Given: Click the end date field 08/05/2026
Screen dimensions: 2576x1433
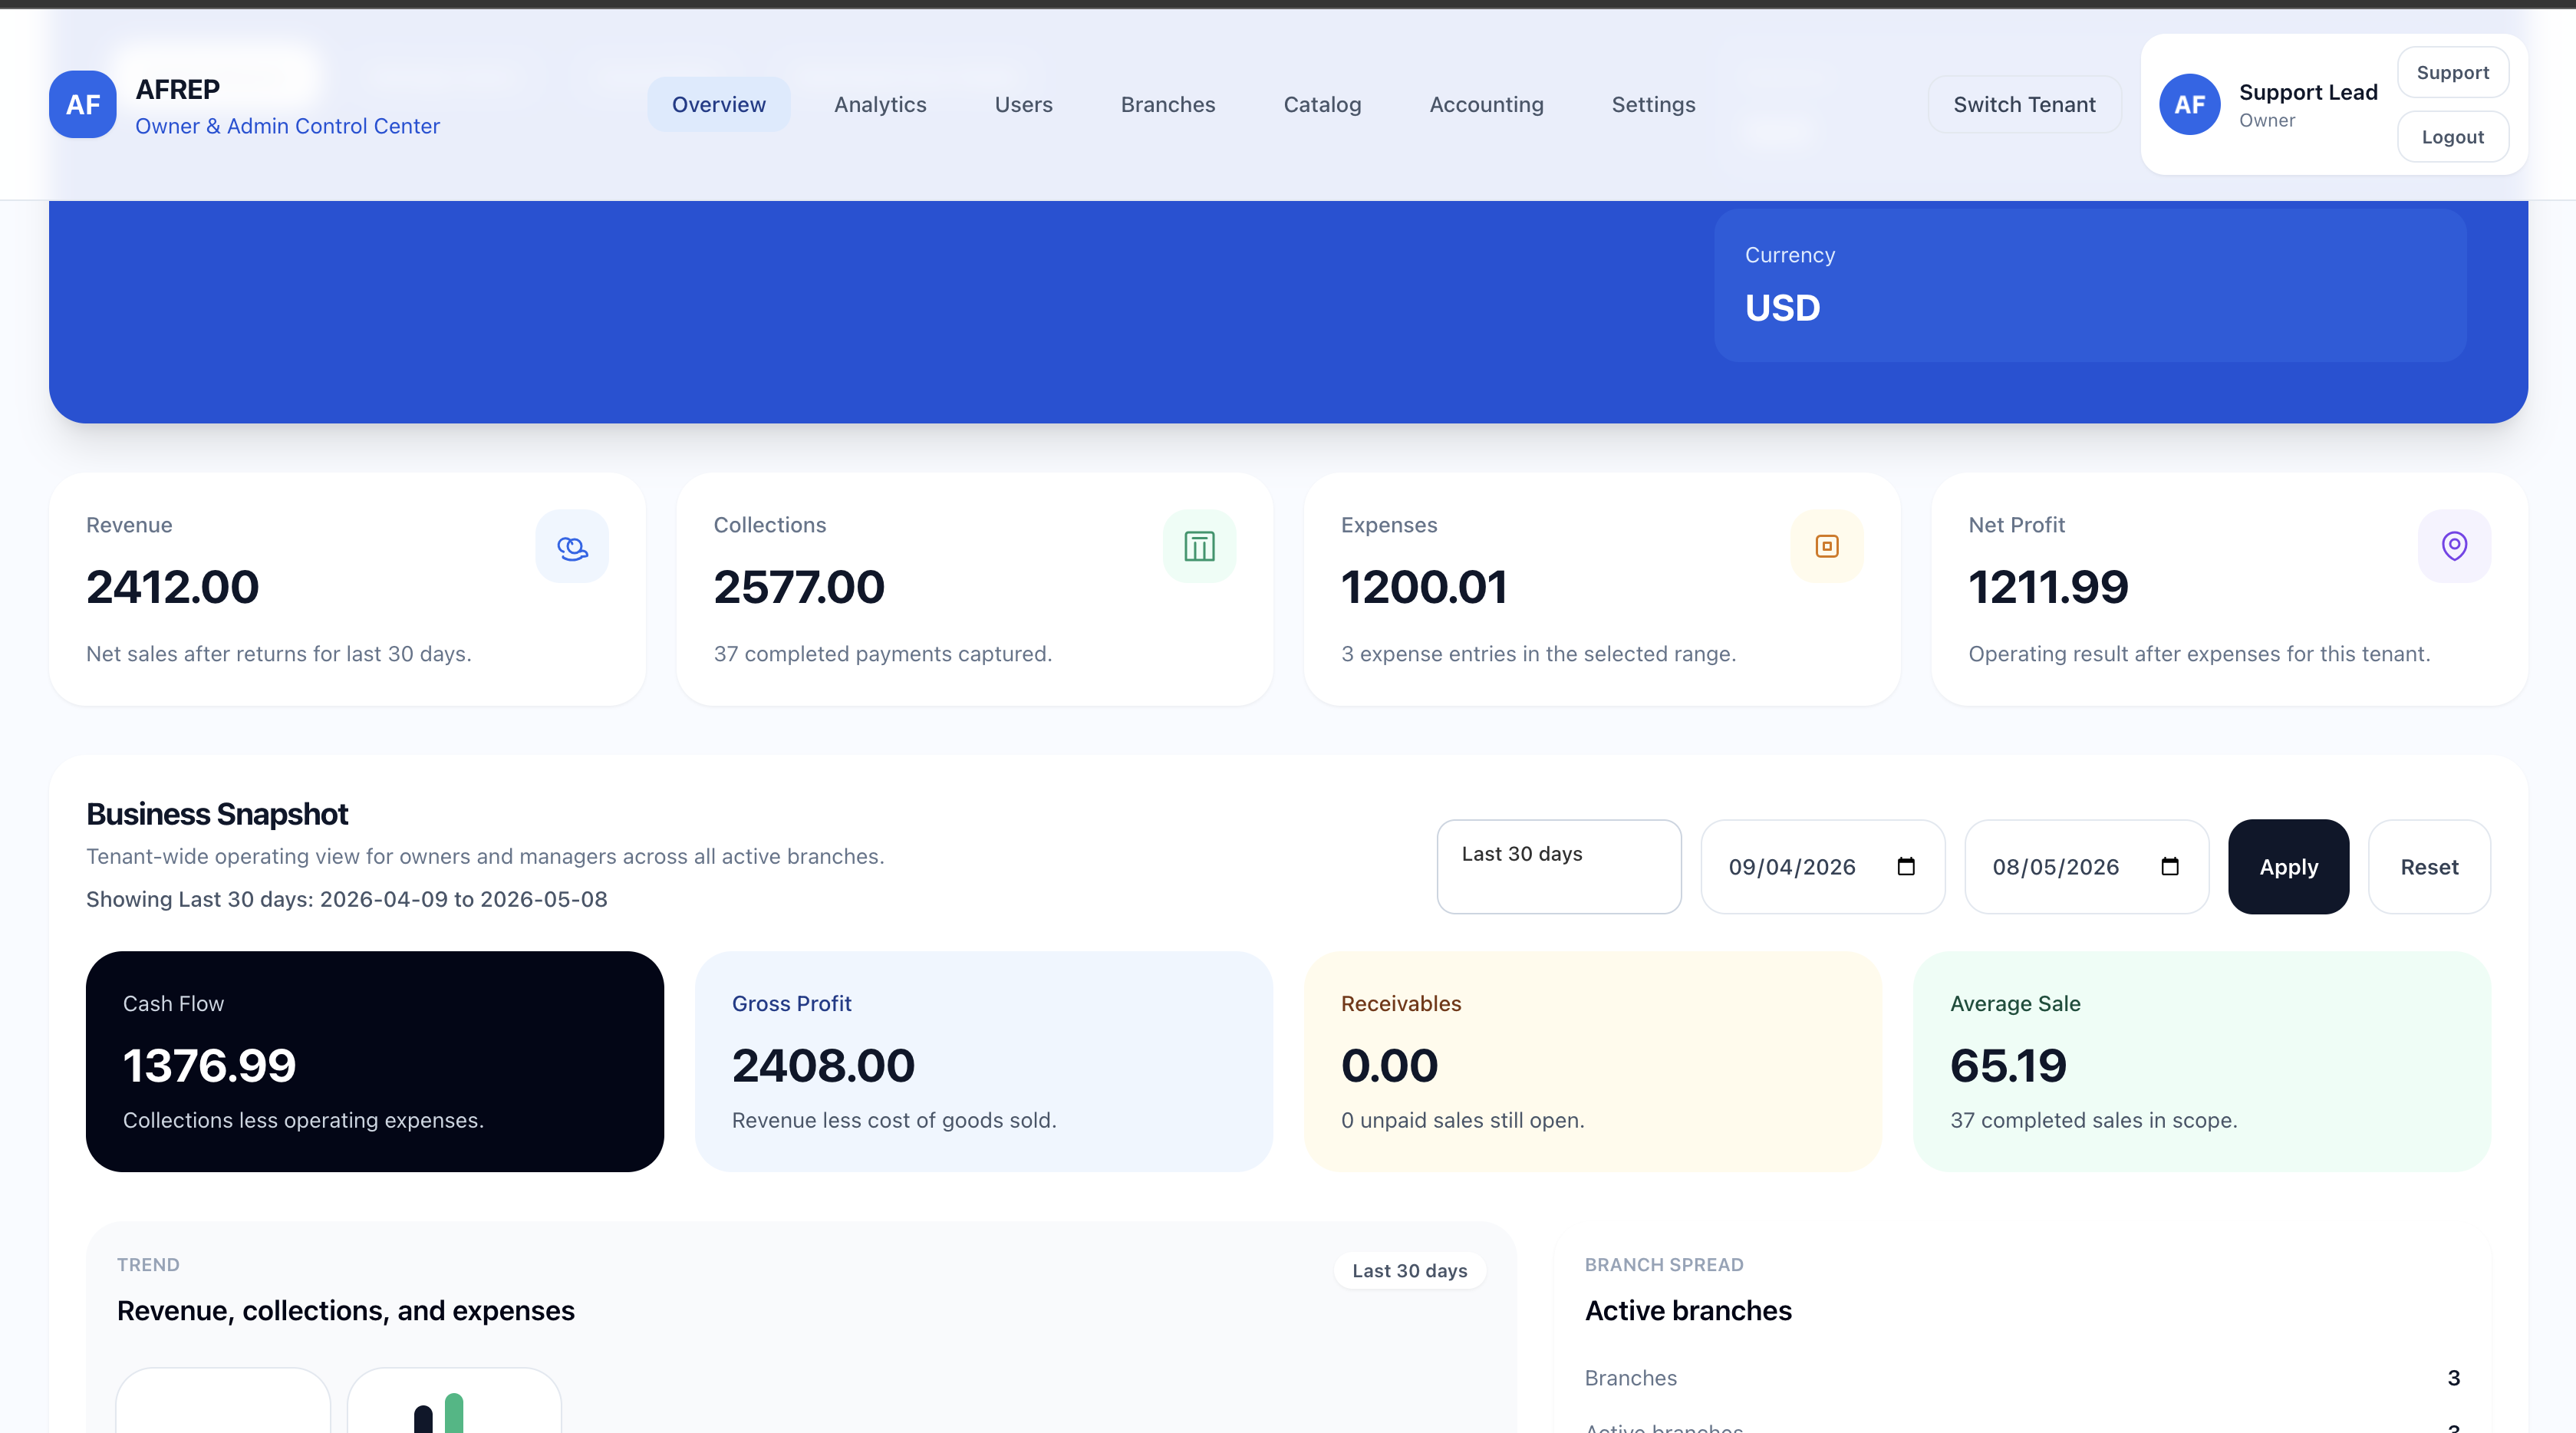Looking at the screenshot, I should [2086, 866].
